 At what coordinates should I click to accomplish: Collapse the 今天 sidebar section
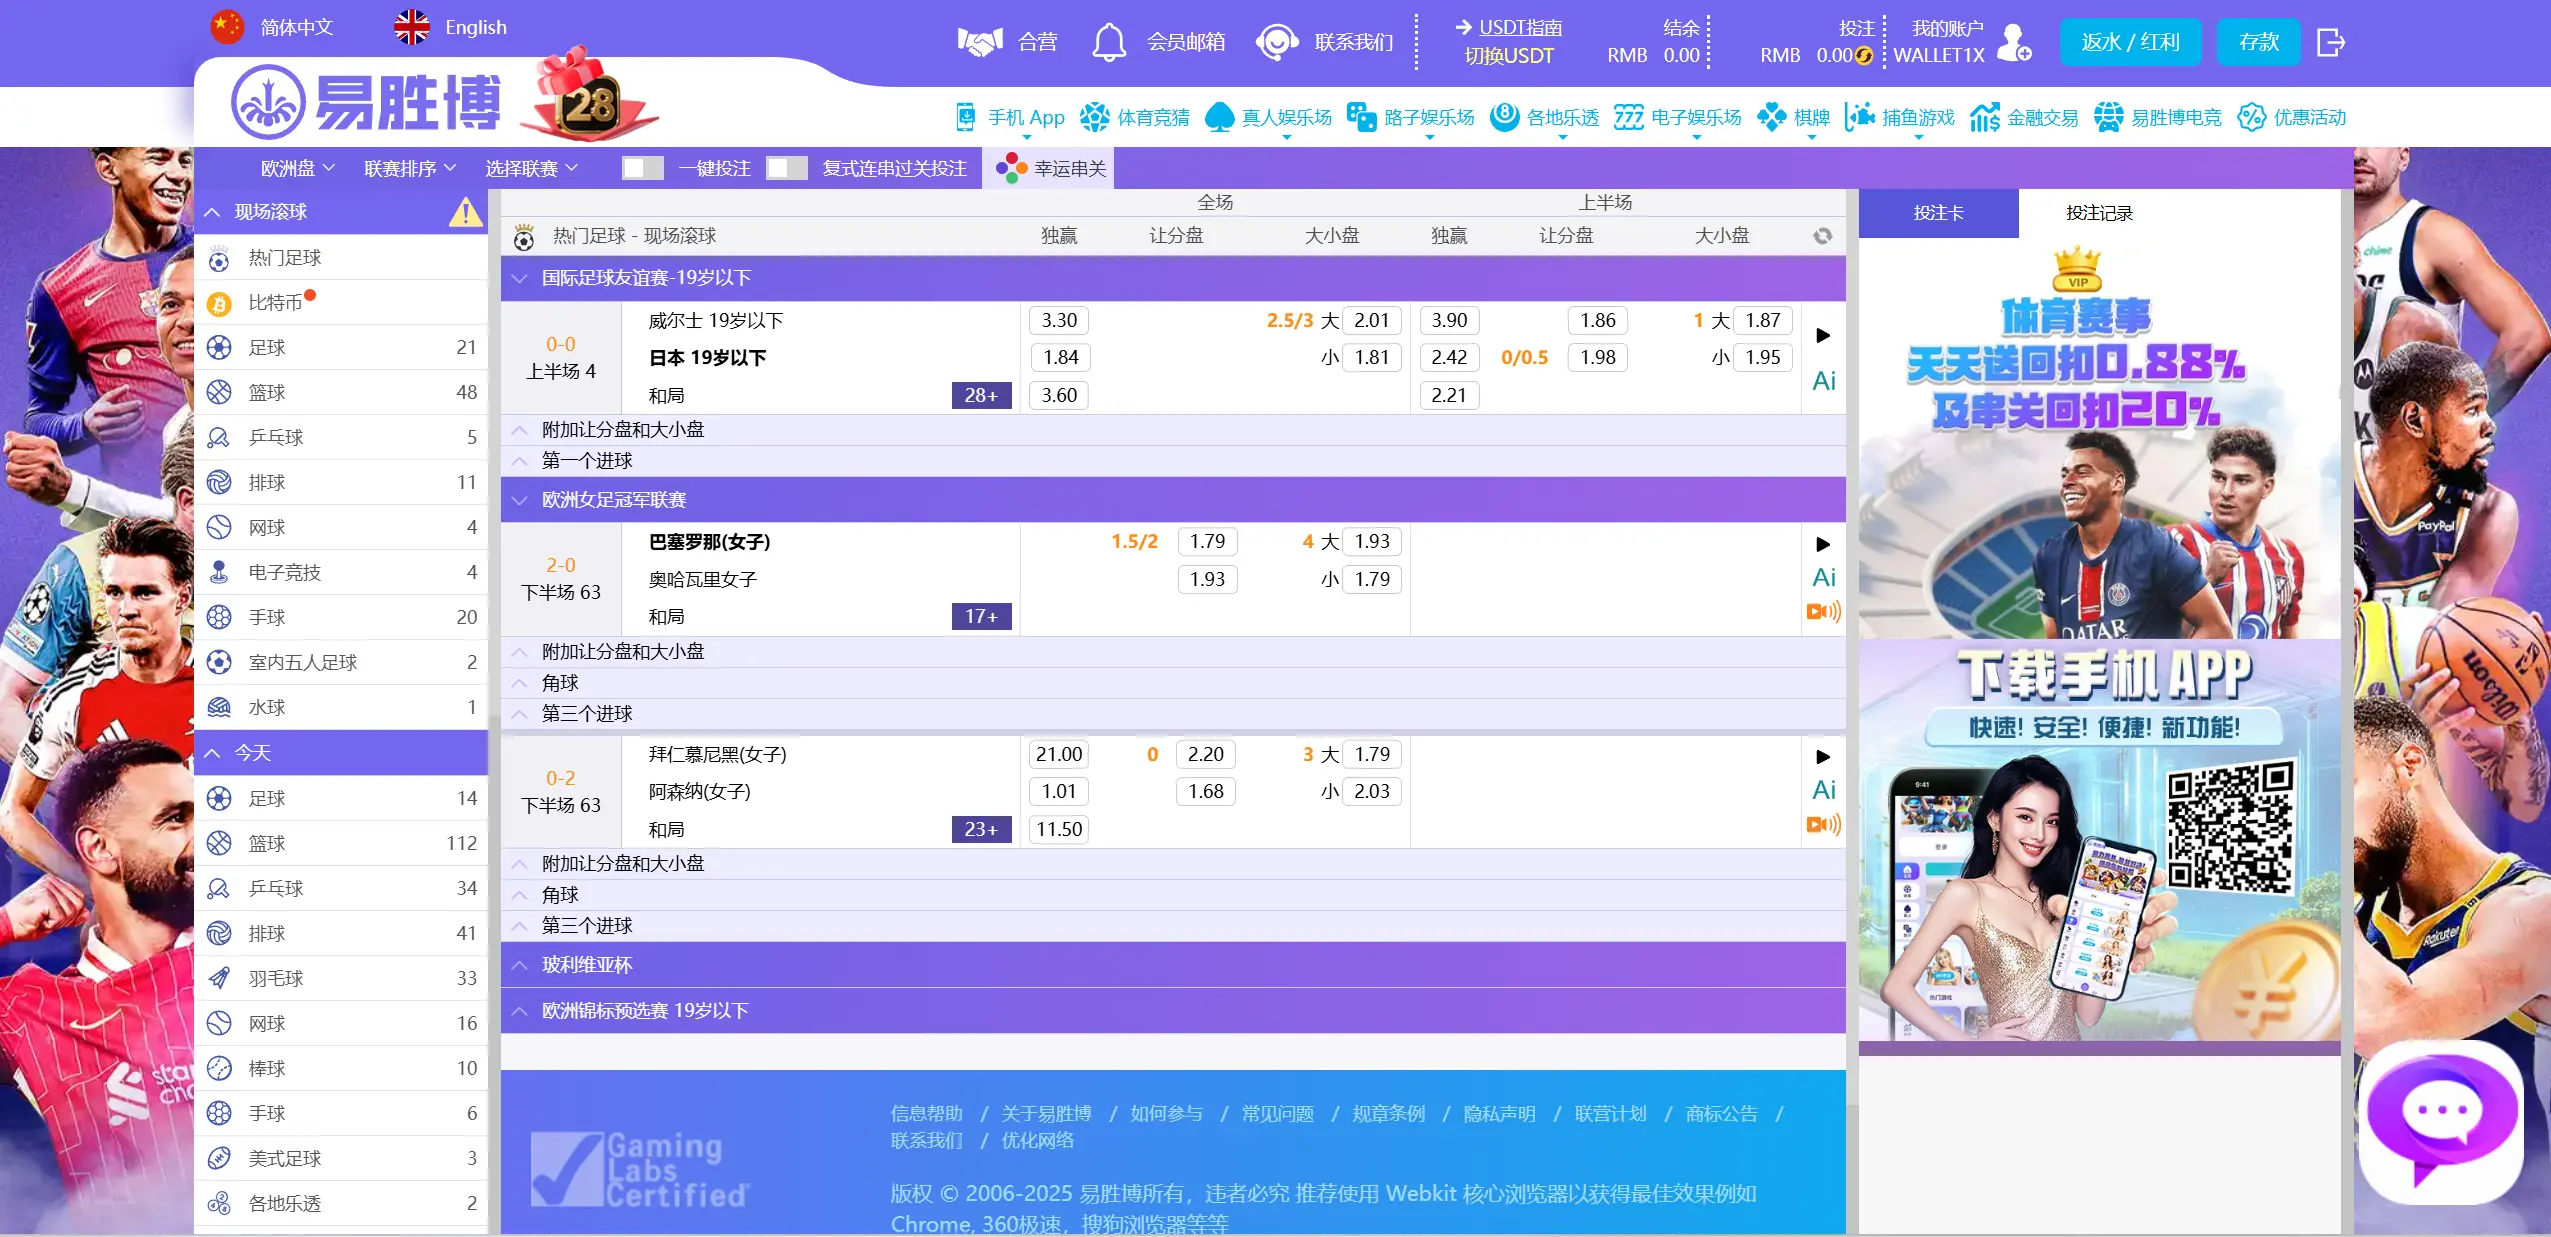click(212, 753)
